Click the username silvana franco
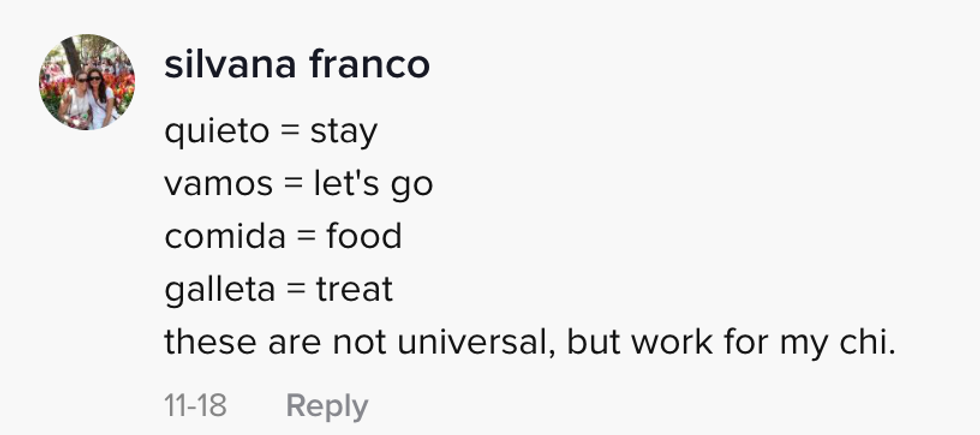The height and width of the screenshot is (435, 980). 297,66
